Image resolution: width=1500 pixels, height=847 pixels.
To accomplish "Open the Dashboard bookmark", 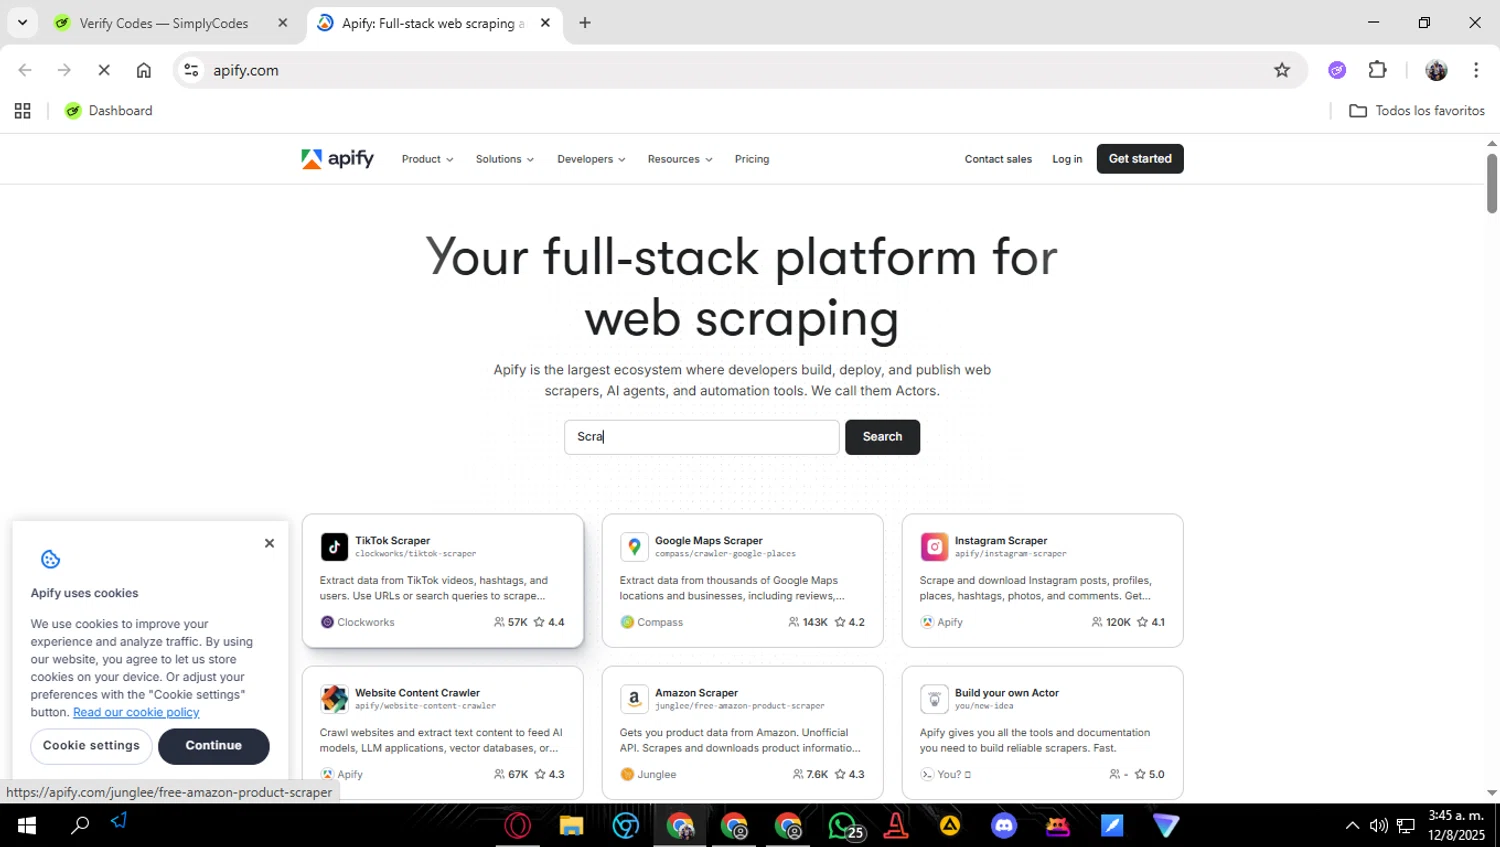I will pos(108,111).
